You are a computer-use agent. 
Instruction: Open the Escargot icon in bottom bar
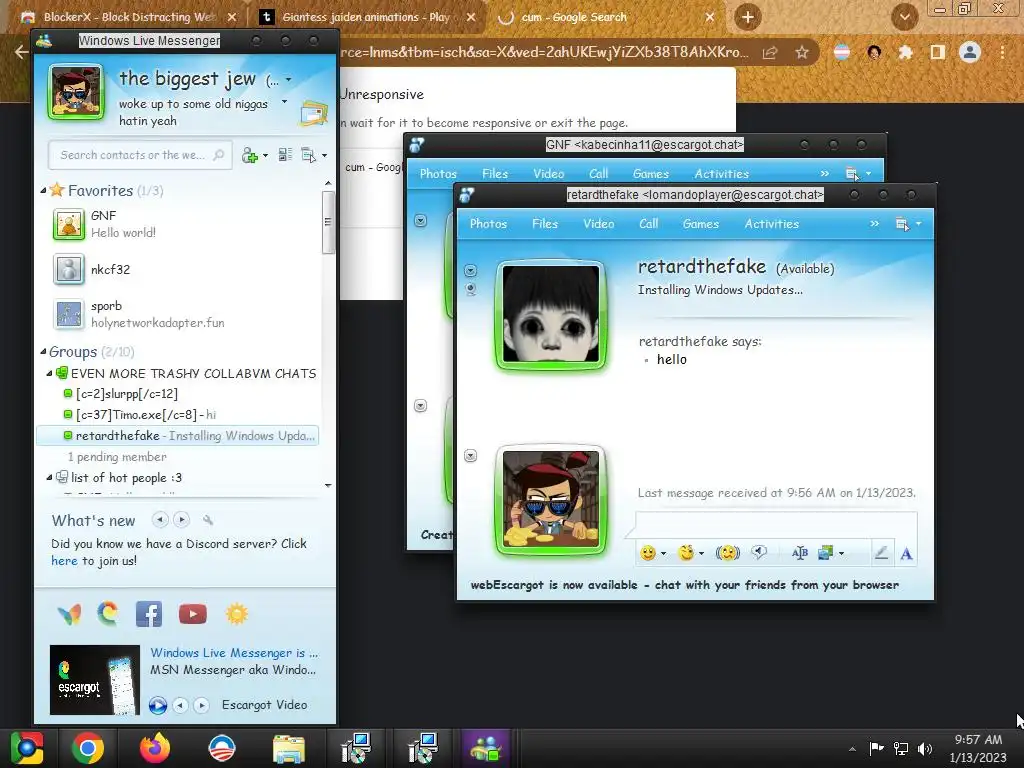click(x=108, y=613)
